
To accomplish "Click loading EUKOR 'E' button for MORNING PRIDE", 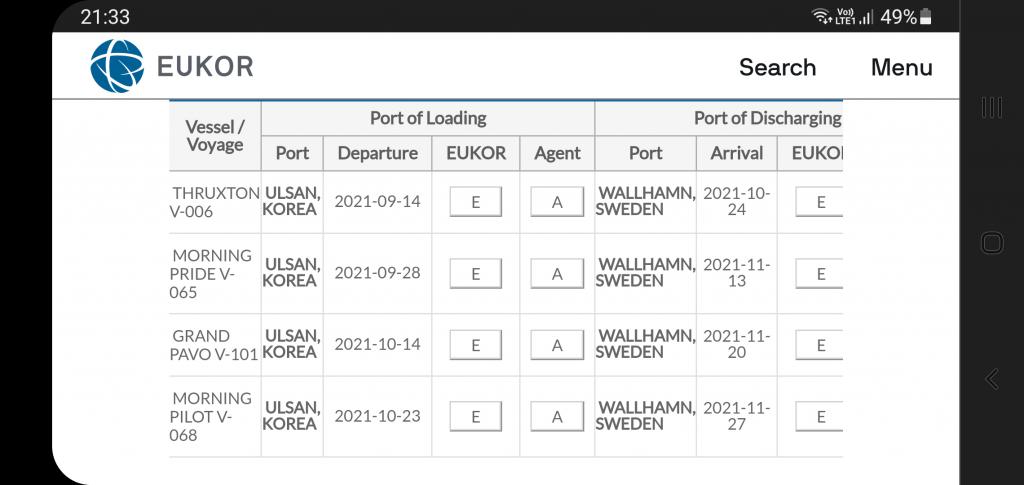I will 475,274.
